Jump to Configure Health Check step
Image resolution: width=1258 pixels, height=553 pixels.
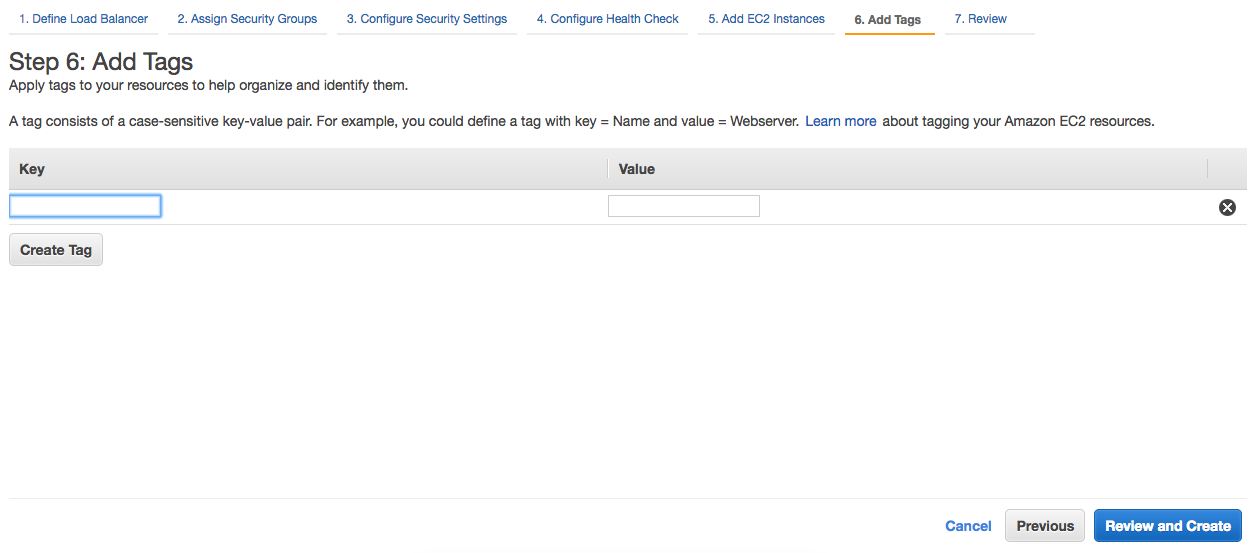click(x=607, y=19)
